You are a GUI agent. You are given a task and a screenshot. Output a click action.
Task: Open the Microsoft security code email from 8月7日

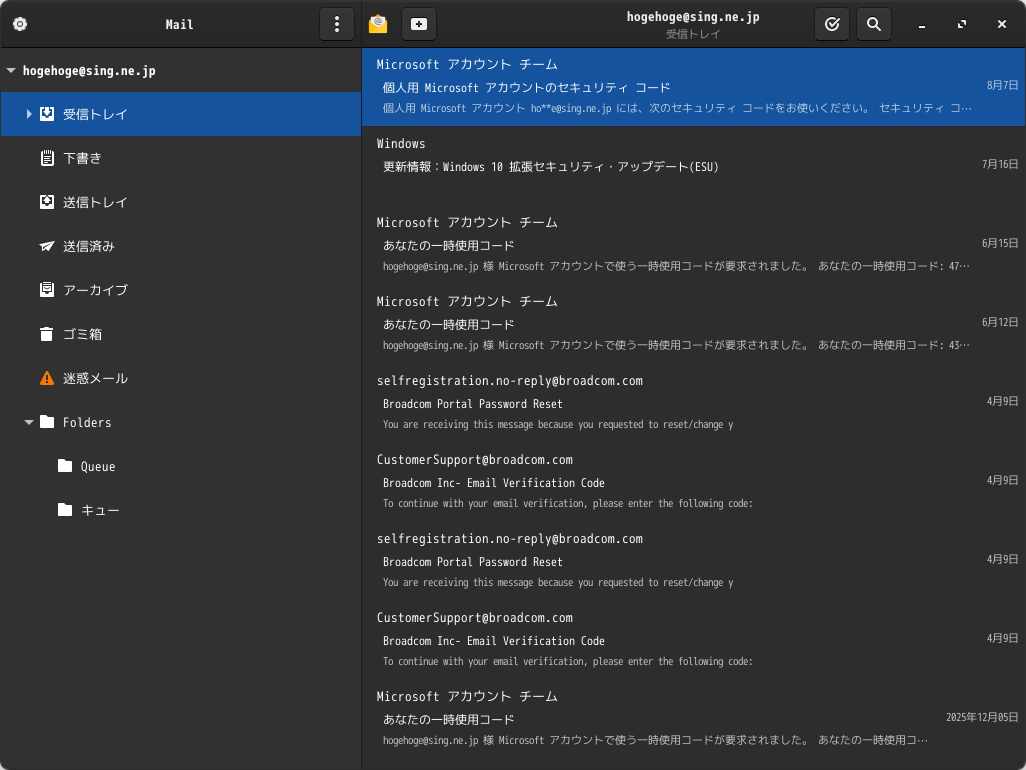(x=694, y=87)
